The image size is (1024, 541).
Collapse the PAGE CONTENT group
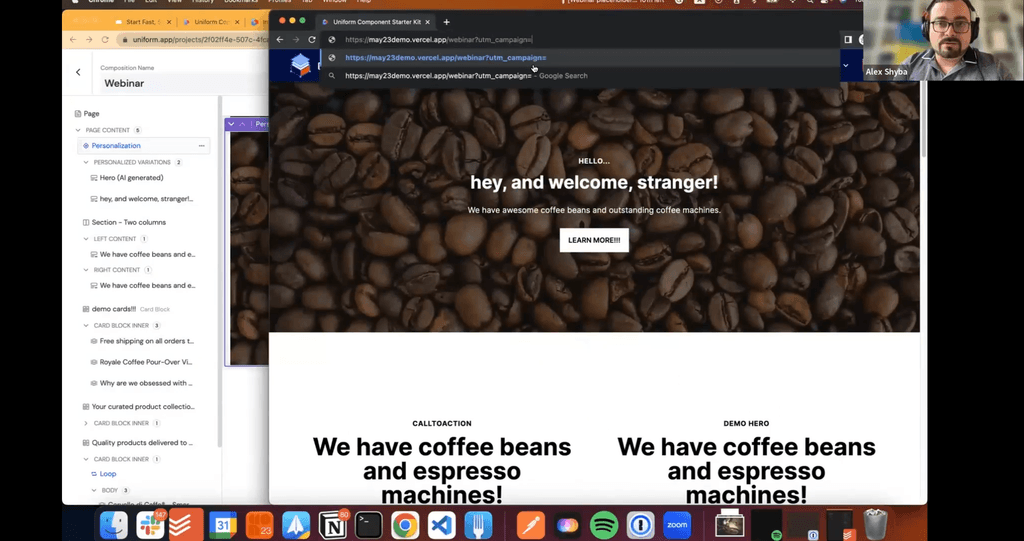click(x=78, y=130)
